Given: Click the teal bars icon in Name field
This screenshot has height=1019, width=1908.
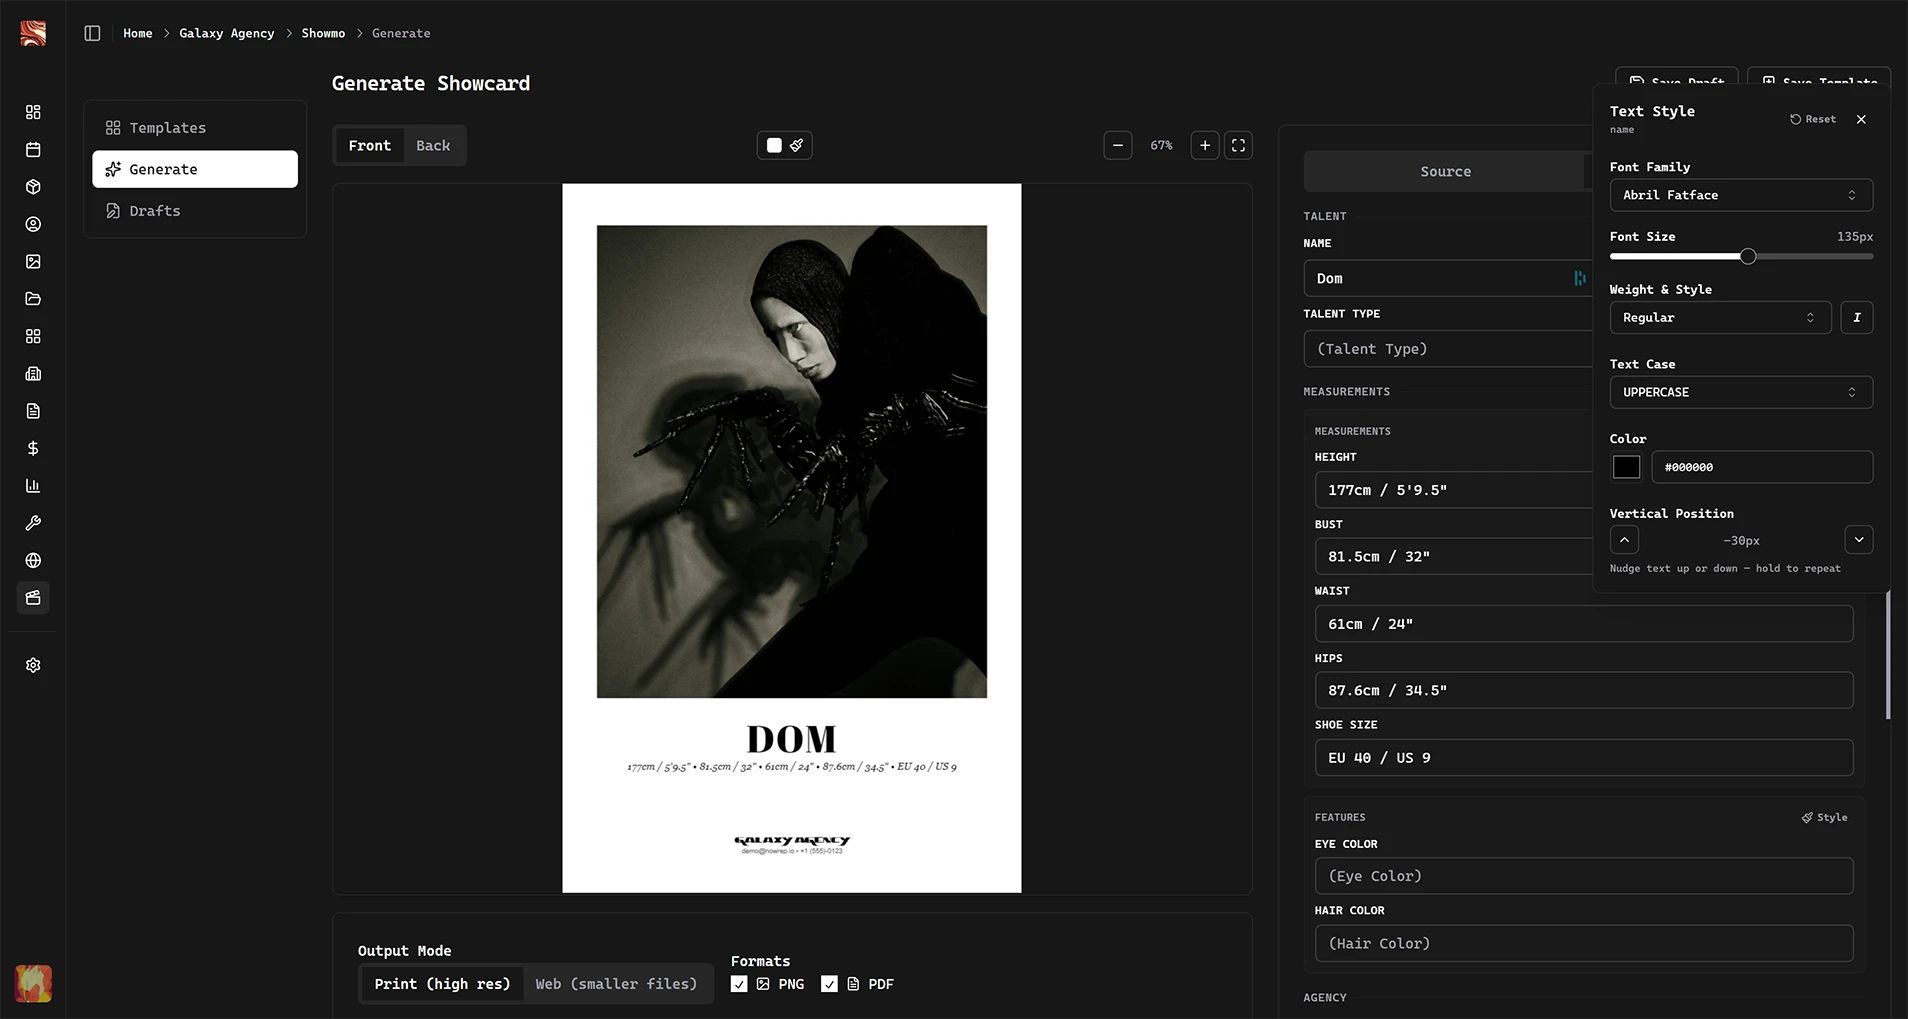Looking at the screenshot, I should 1580,278.
